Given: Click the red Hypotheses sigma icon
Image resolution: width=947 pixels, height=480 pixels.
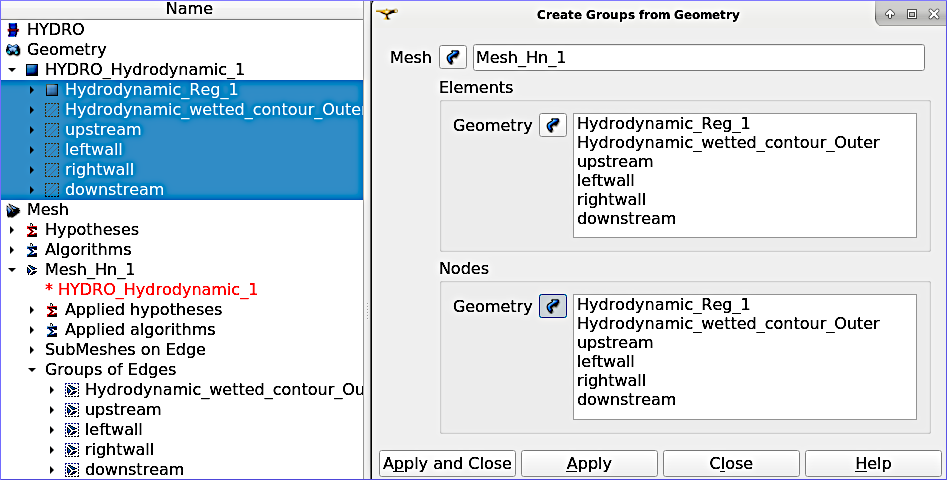Looking at the screenshot, I should (32, 230).
